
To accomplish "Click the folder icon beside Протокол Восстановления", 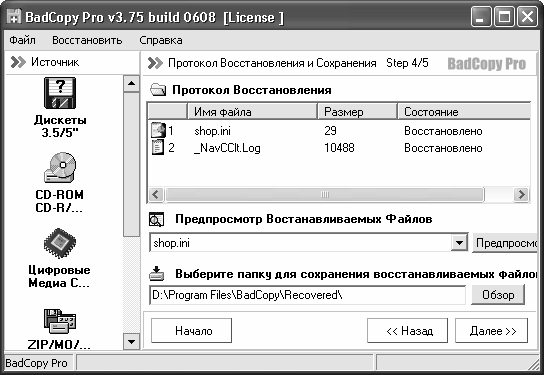I will click(158, 90).
